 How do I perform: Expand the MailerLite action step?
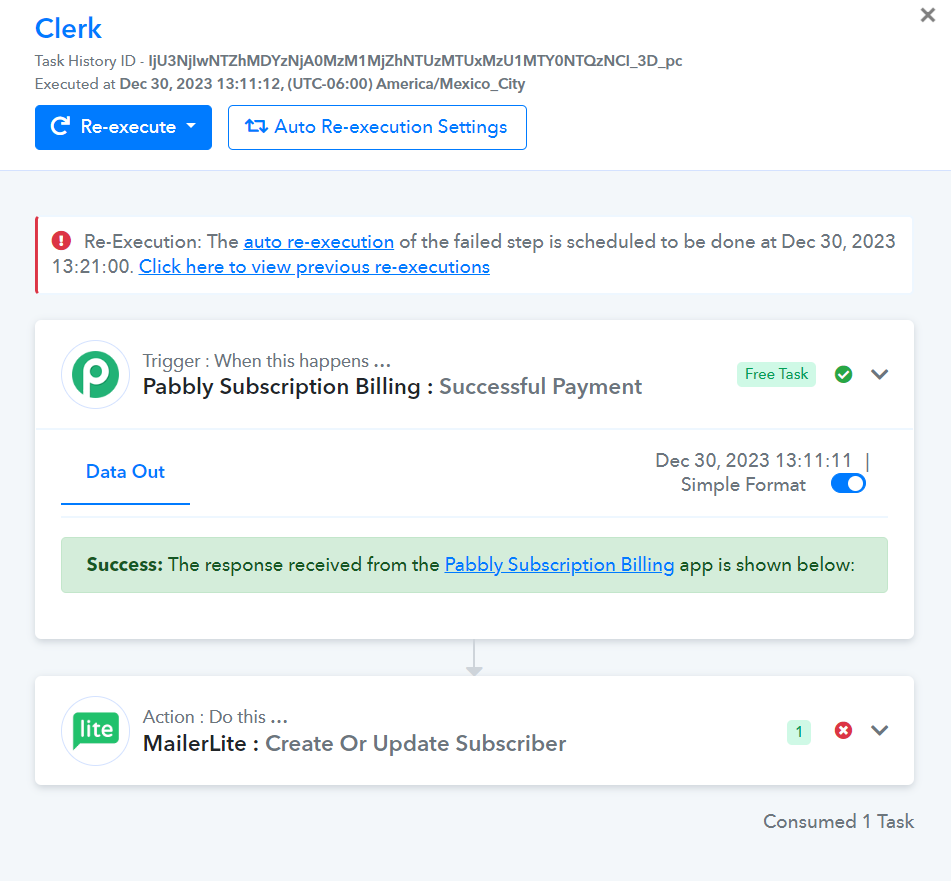[879, 731]
